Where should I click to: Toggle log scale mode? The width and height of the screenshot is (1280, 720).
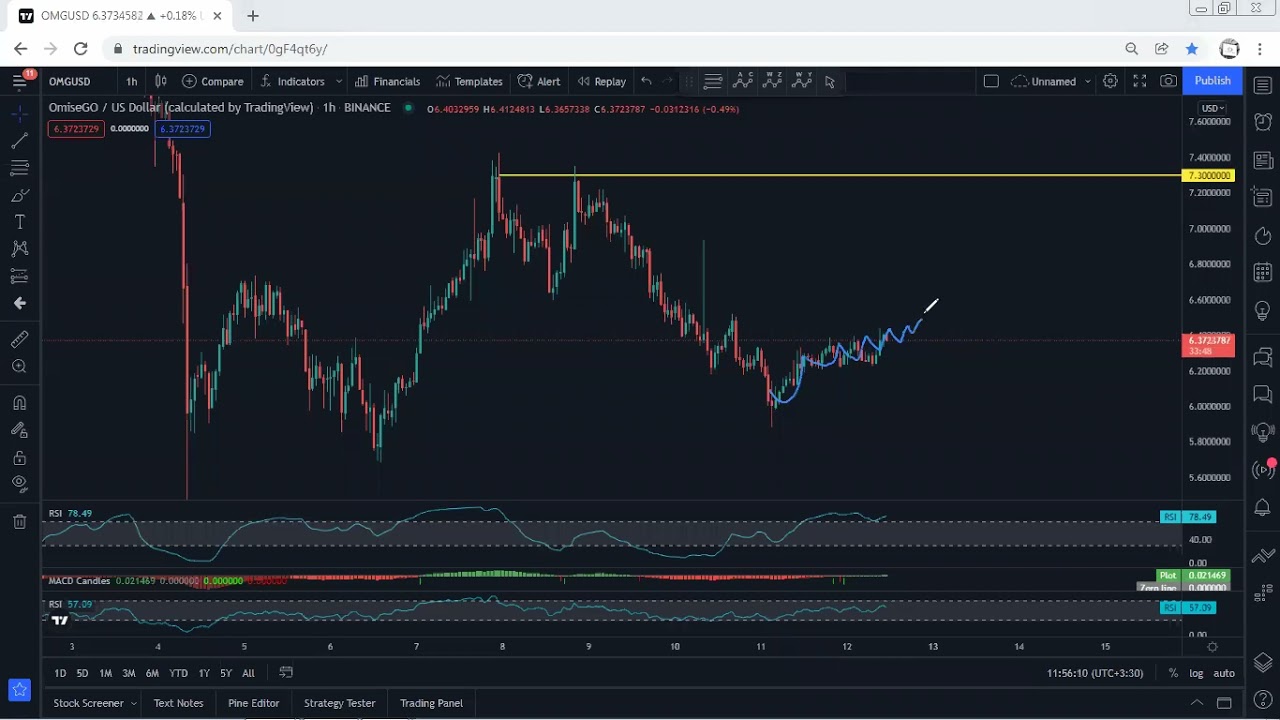click(x=1196, y=673)
